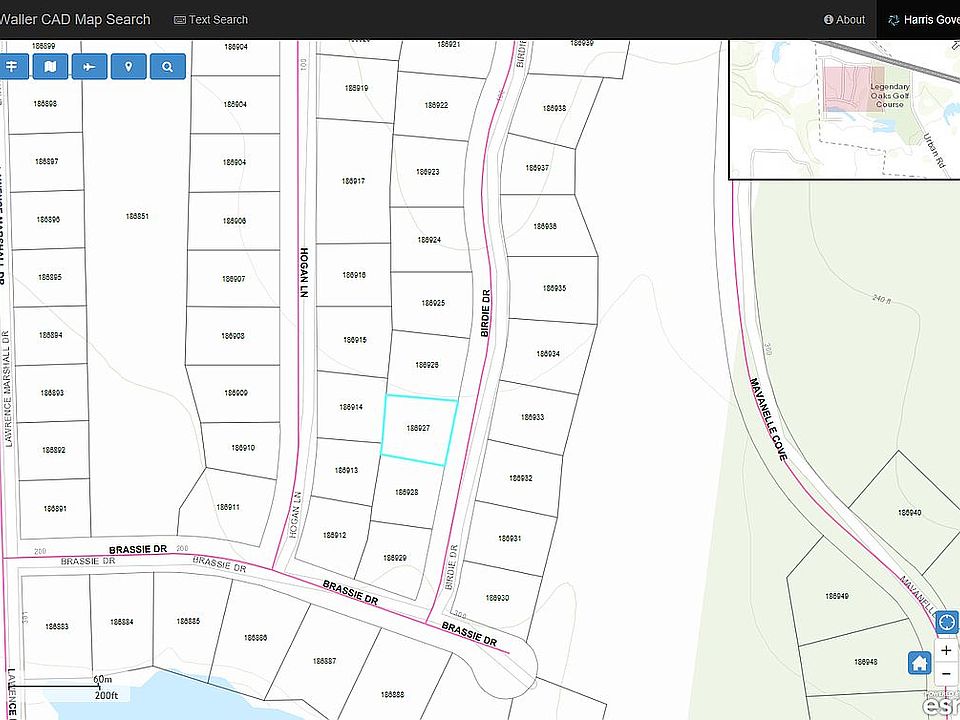The height and width of the screenshot is (720, 960).
Task: Click parcel 186895
Action: point(50,277)
